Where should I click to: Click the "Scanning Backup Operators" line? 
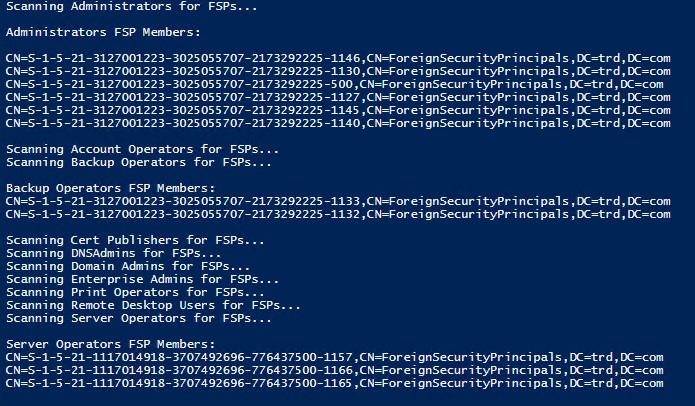coord(138,162)
